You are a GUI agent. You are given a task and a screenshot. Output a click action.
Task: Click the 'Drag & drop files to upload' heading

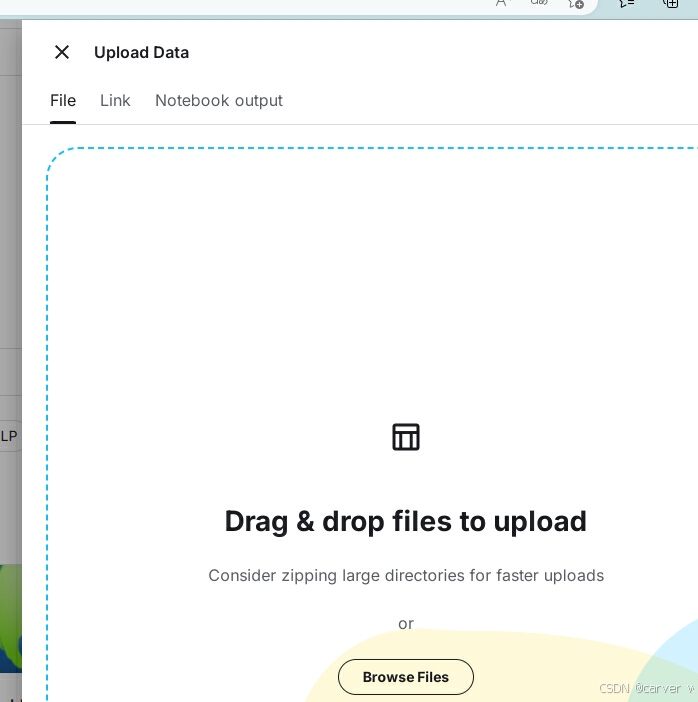[x=406, y=521]
